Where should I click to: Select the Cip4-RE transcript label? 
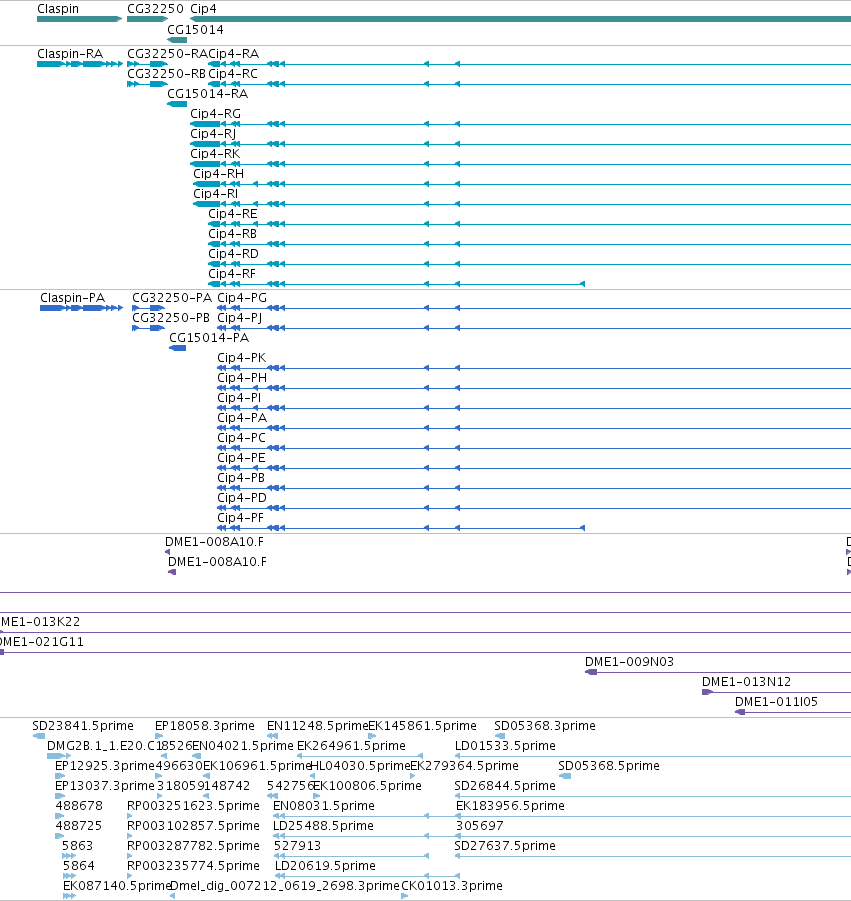[x=233, y=214]
